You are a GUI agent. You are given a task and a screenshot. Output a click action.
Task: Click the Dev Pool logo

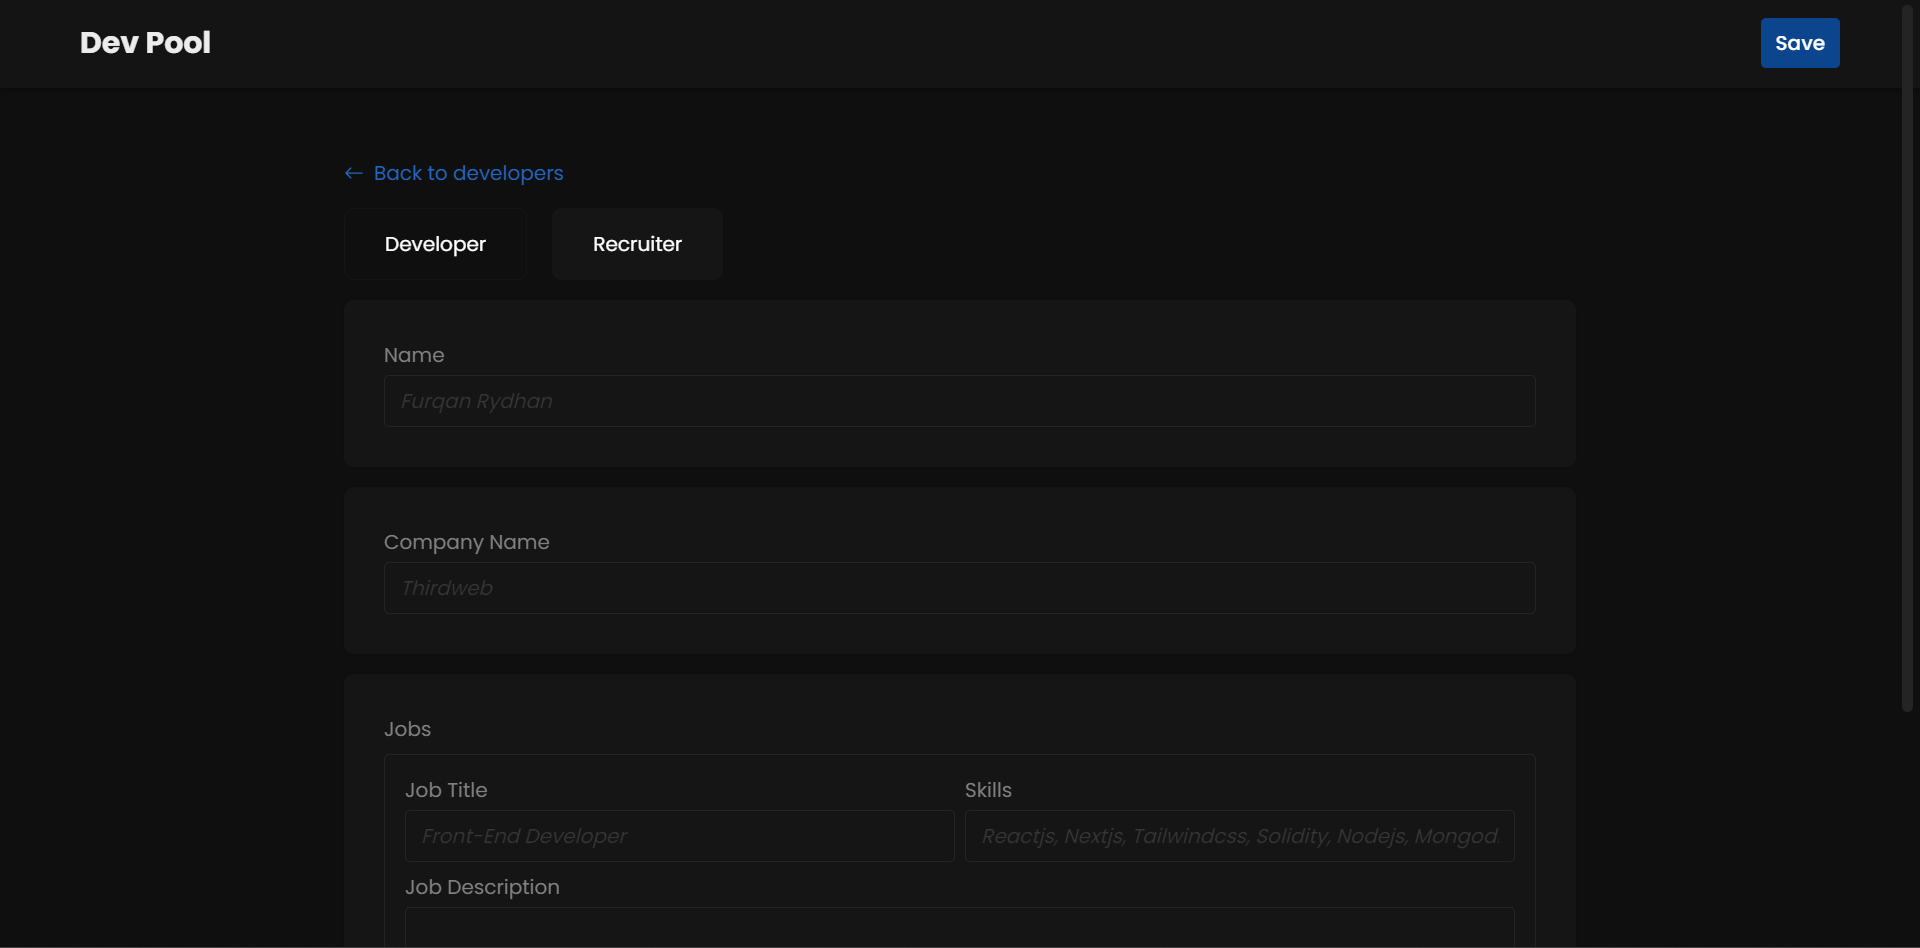coord(145,43)
